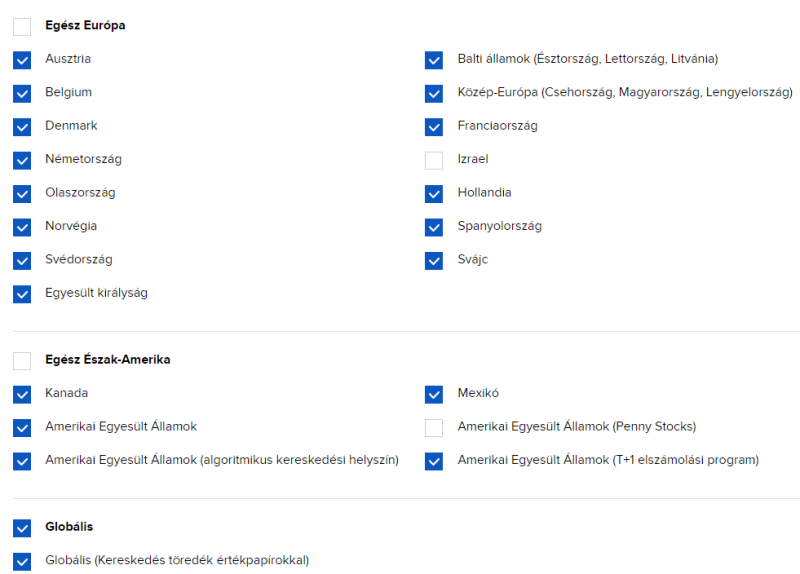Disable the algoritmikus kereskedési helyszín checkbox

pyautogui.click(x=22, y=461)
